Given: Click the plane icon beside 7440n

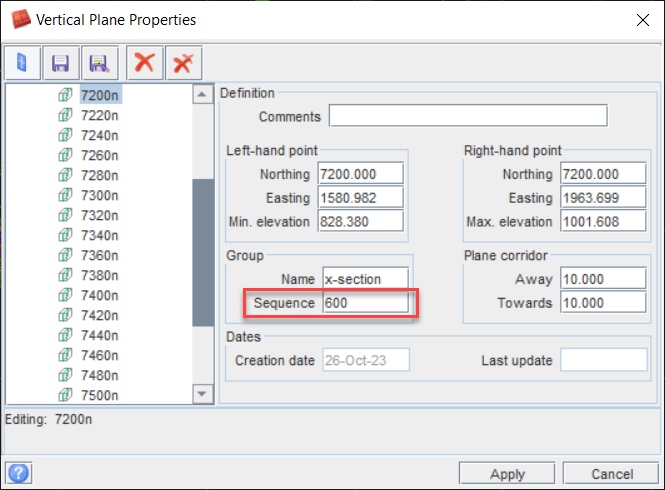Looking at the screenshot, I should [x=66, y=335].
